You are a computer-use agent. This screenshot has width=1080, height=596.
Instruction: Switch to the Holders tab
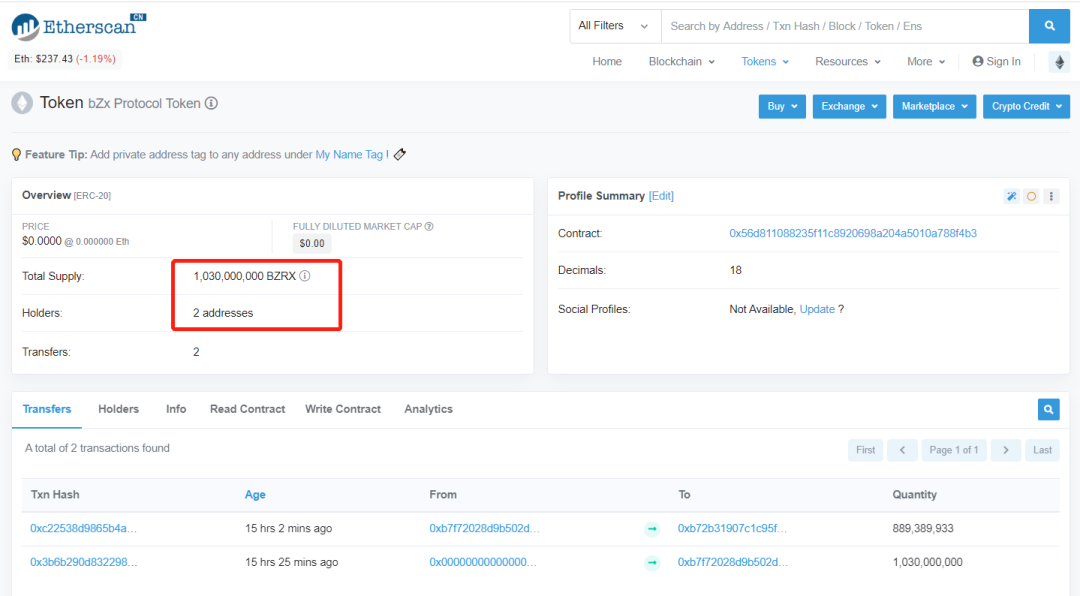click(118, 409)
